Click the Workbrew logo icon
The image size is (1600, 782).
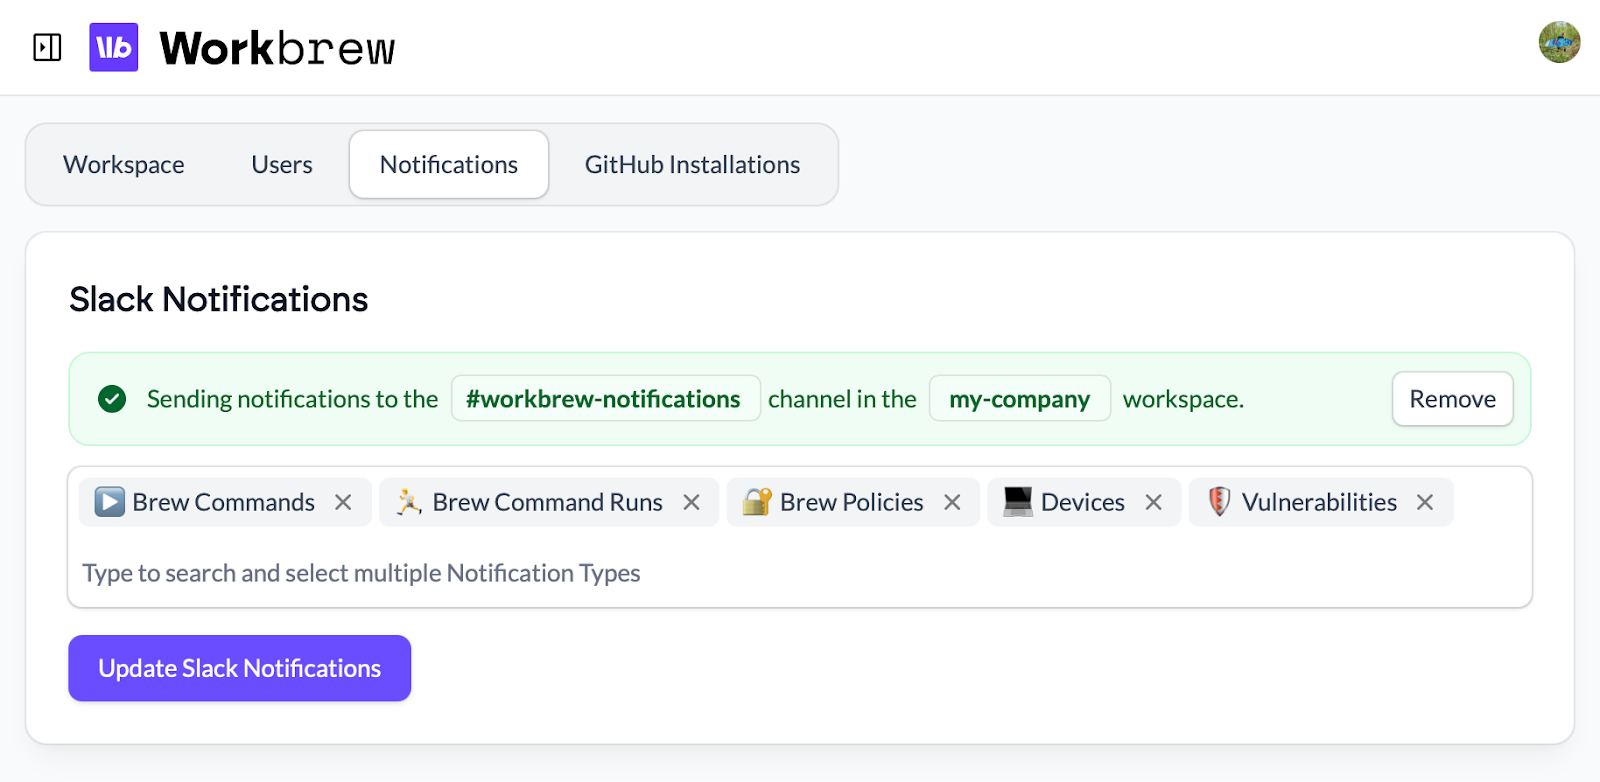113,47
